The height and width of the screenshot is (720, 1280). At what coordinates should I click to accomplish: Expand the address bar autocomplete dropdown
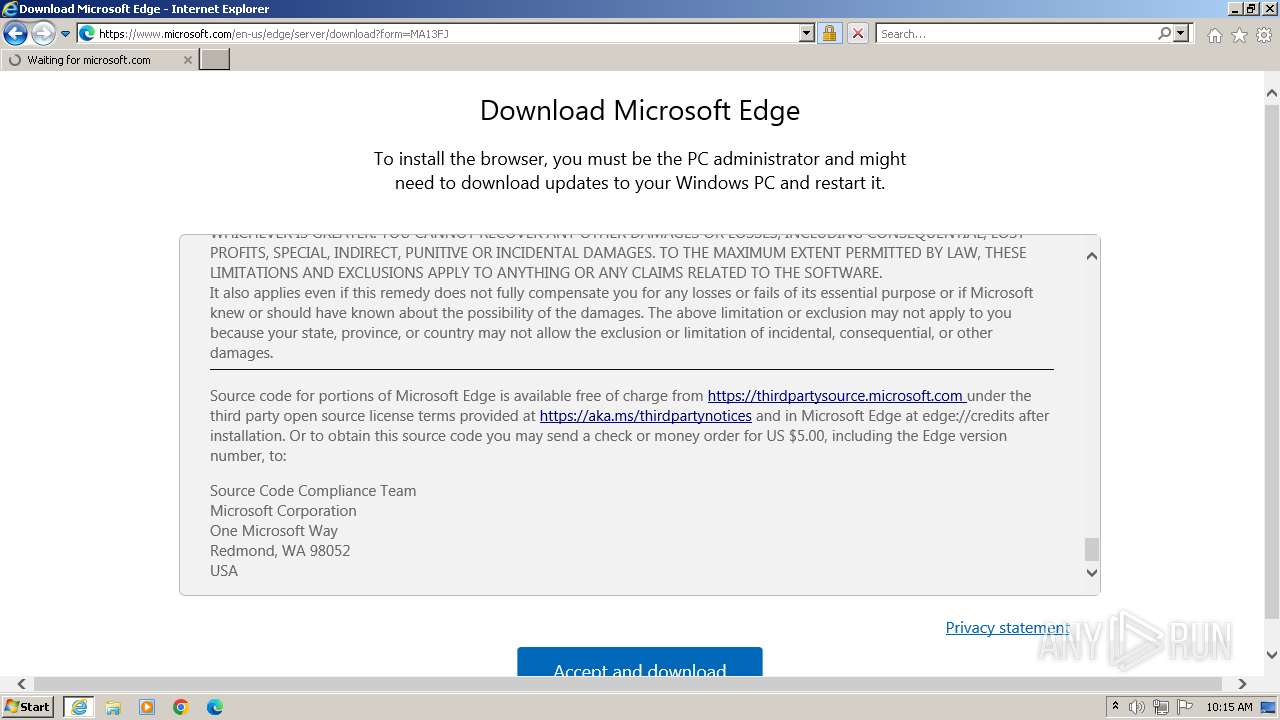pos(807,33)
